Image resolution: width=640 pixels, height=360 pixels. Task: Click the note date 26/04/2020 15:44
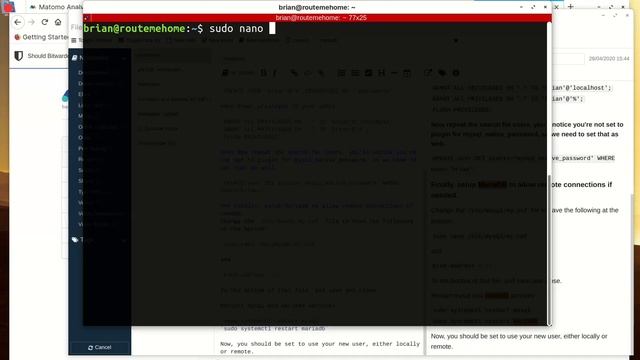[x=609, y=59]
